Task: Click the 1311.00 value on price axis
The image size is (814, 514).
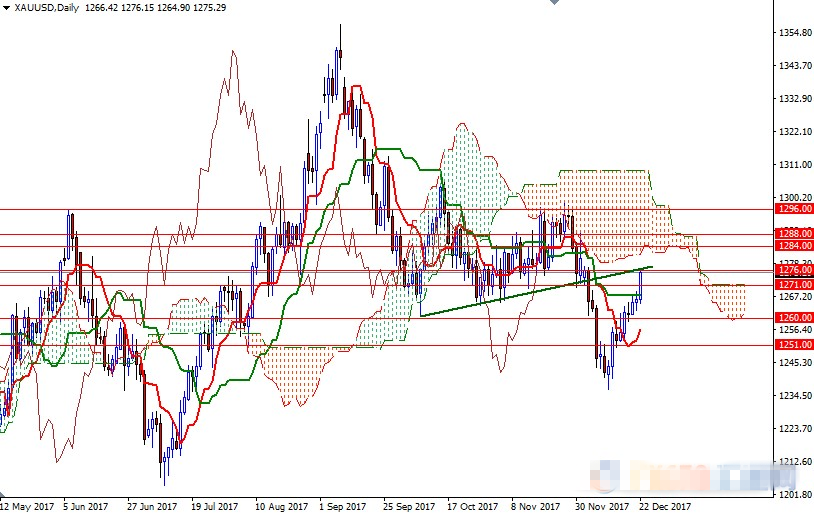Action: (794, 165)
